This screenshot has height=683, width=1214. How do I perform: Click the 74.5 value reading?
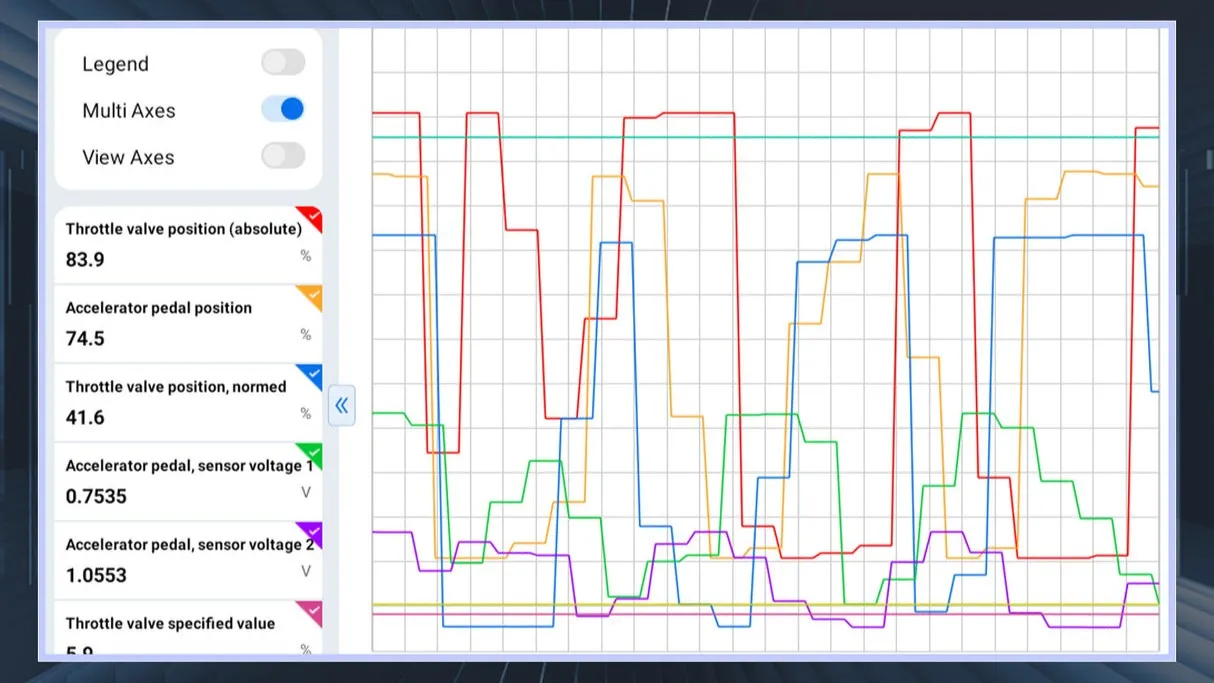[85, 339]
